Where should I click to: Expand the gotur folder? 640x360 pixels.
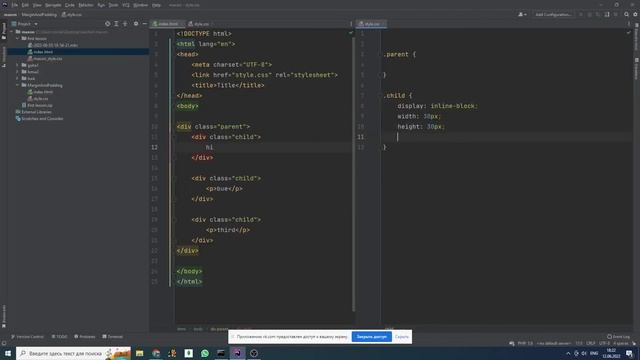[18, 65]
